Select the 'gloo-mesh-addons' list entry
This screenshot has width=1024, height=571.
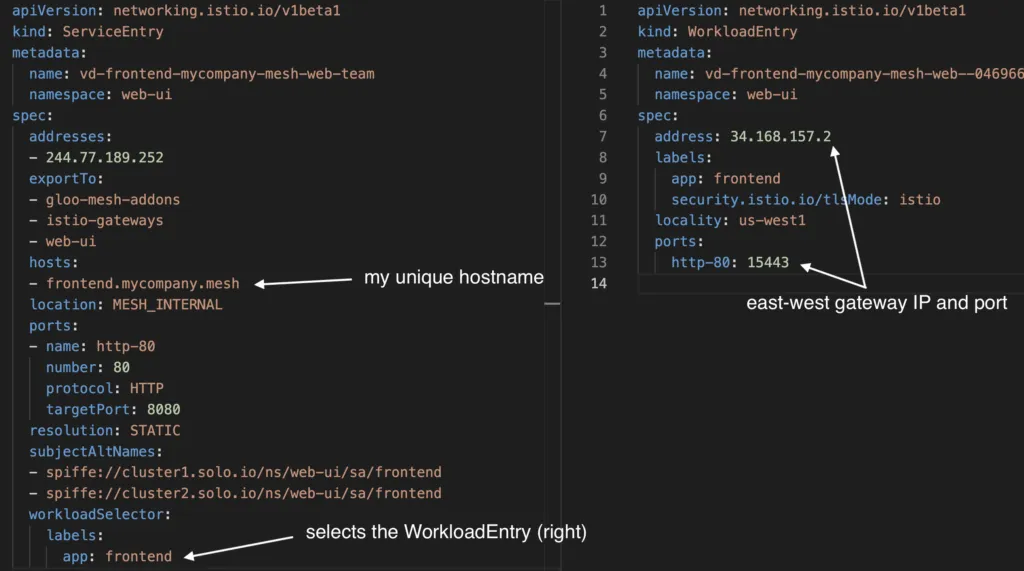(112, 199)
